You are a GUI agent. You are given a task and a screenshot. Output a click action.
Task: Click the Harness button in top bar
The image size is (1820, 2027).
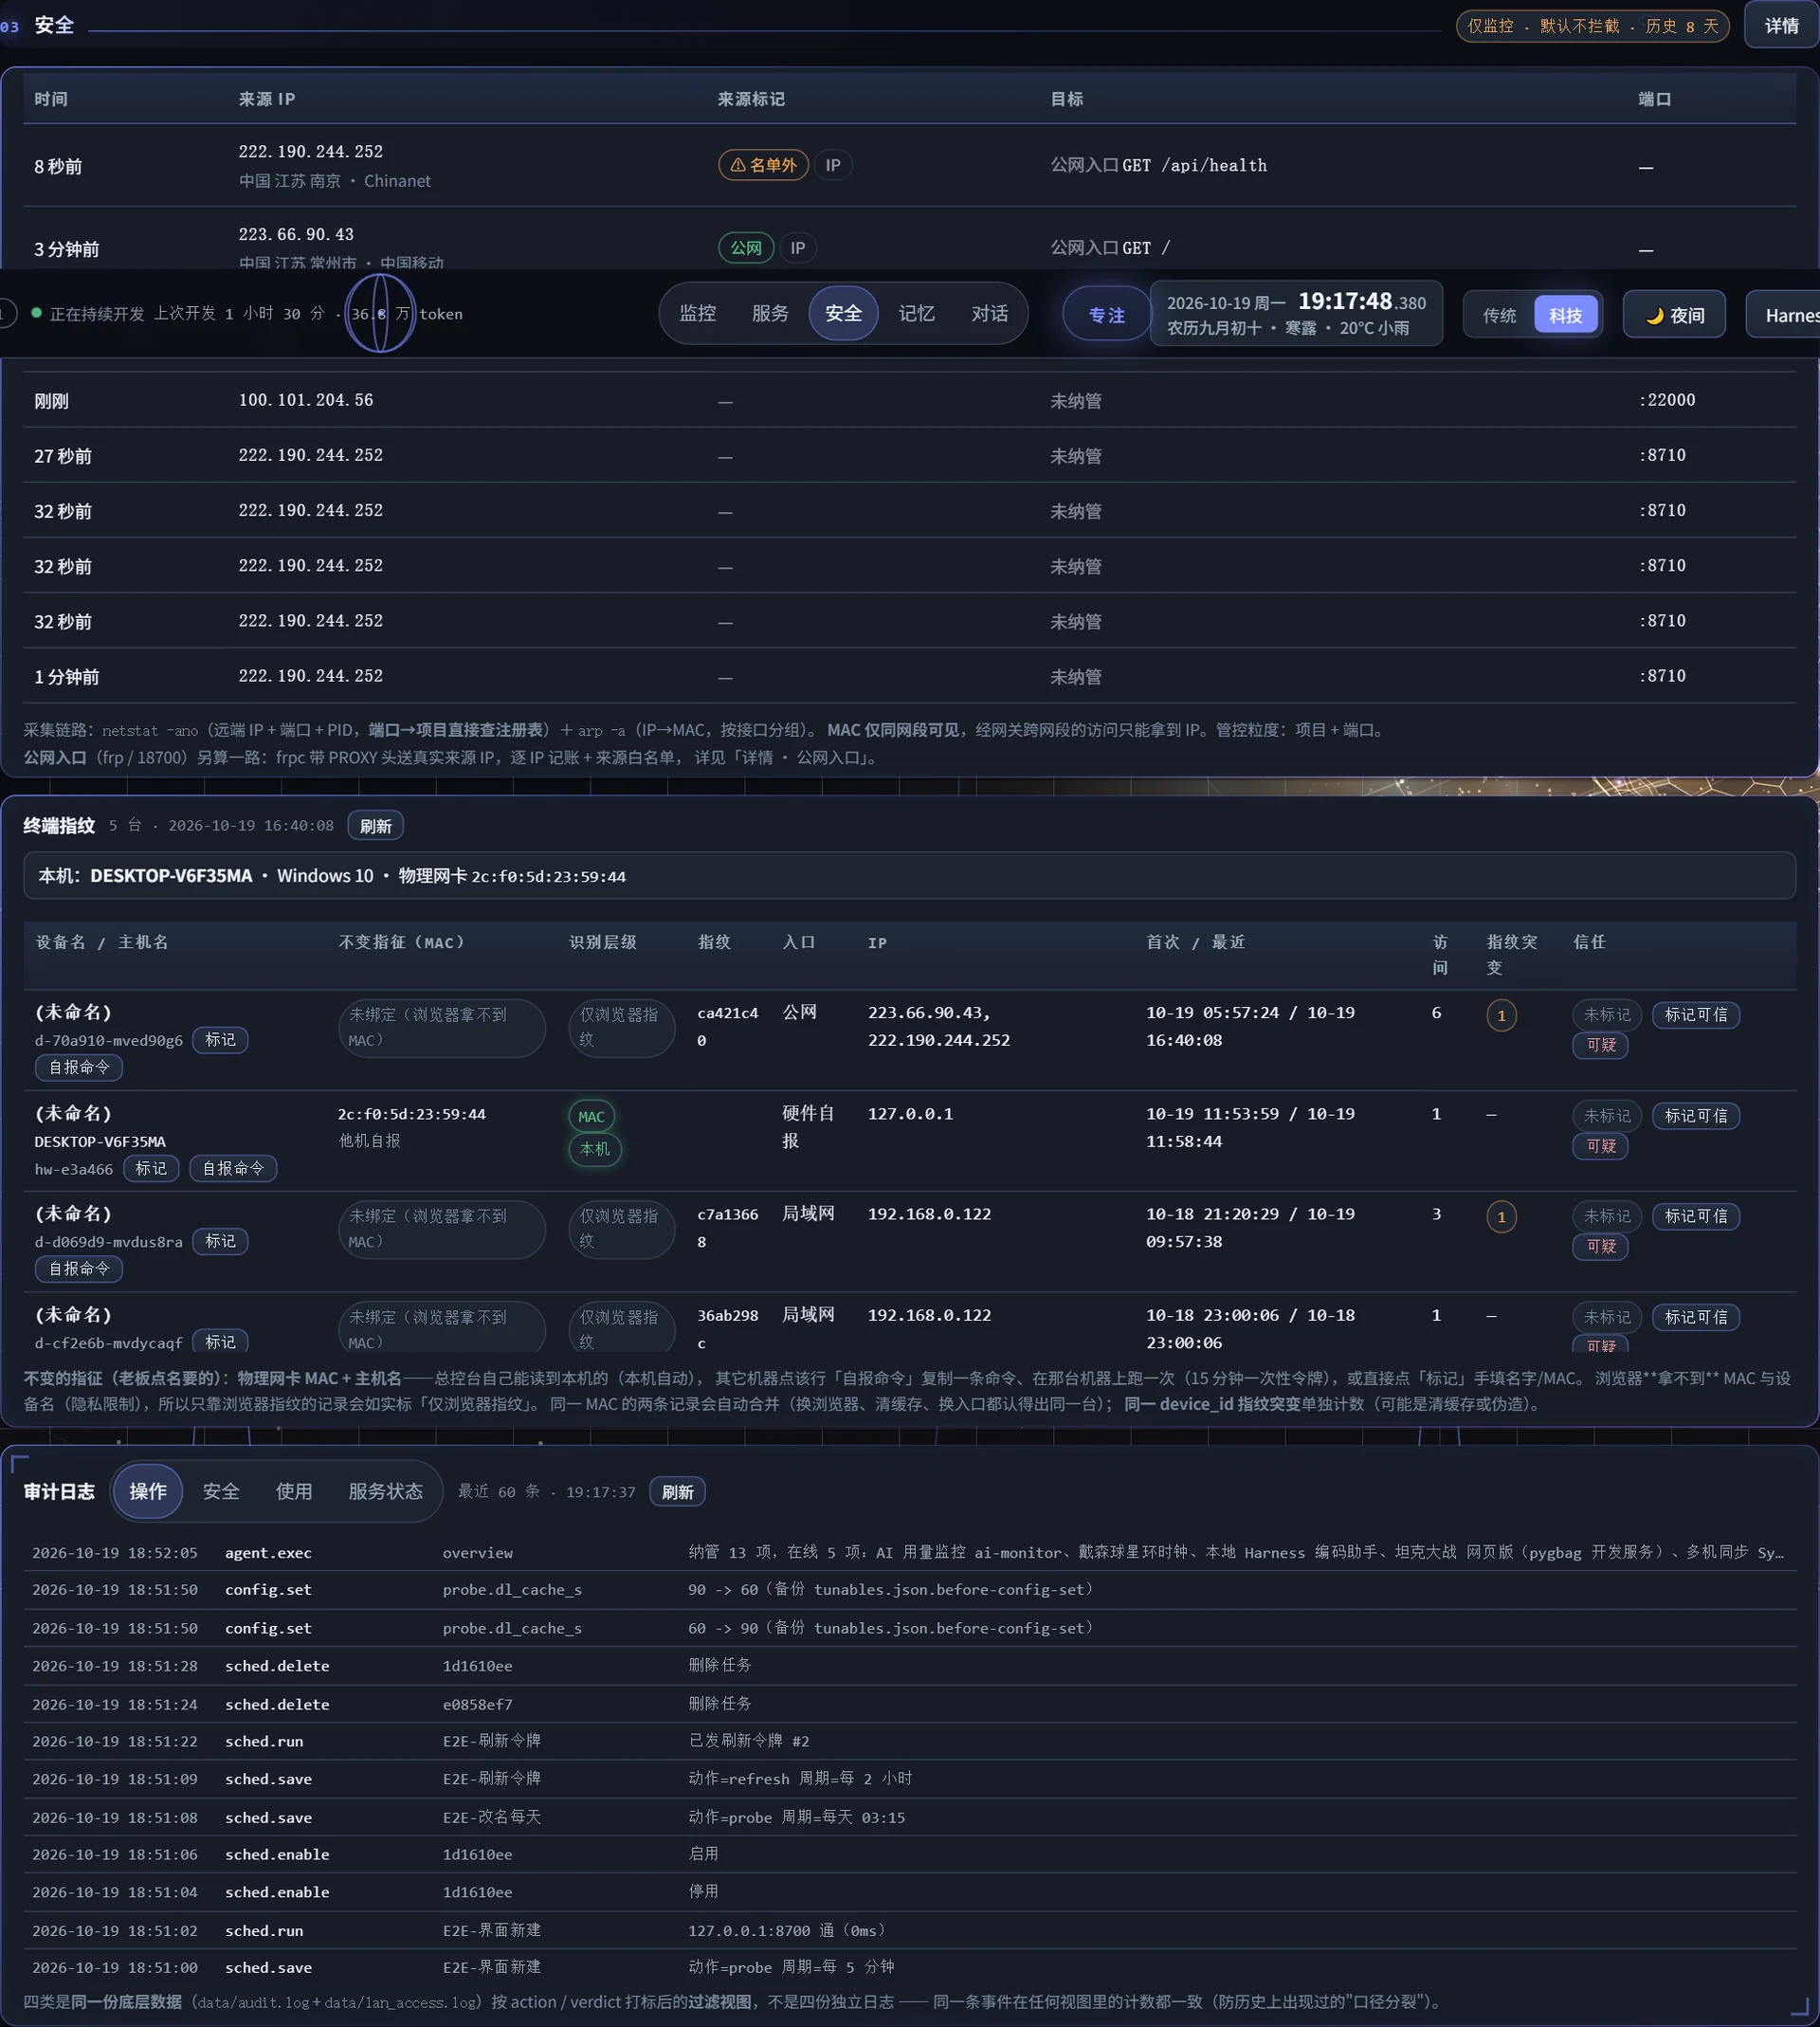click(x=1785, y=316)
